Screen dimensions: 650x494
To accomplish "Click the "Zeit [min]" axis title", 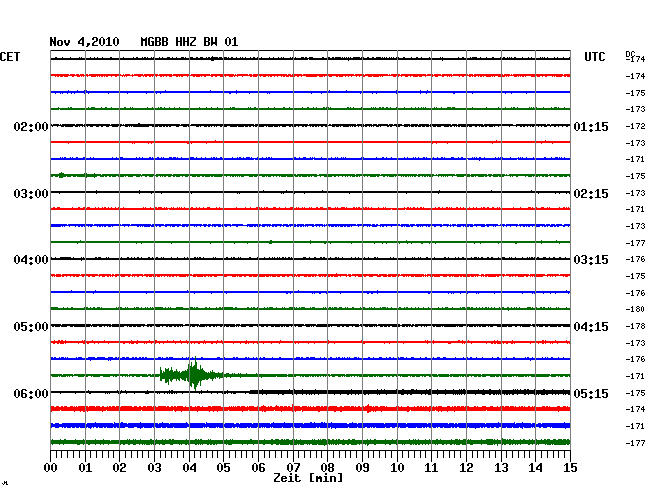I will [308, 478].
